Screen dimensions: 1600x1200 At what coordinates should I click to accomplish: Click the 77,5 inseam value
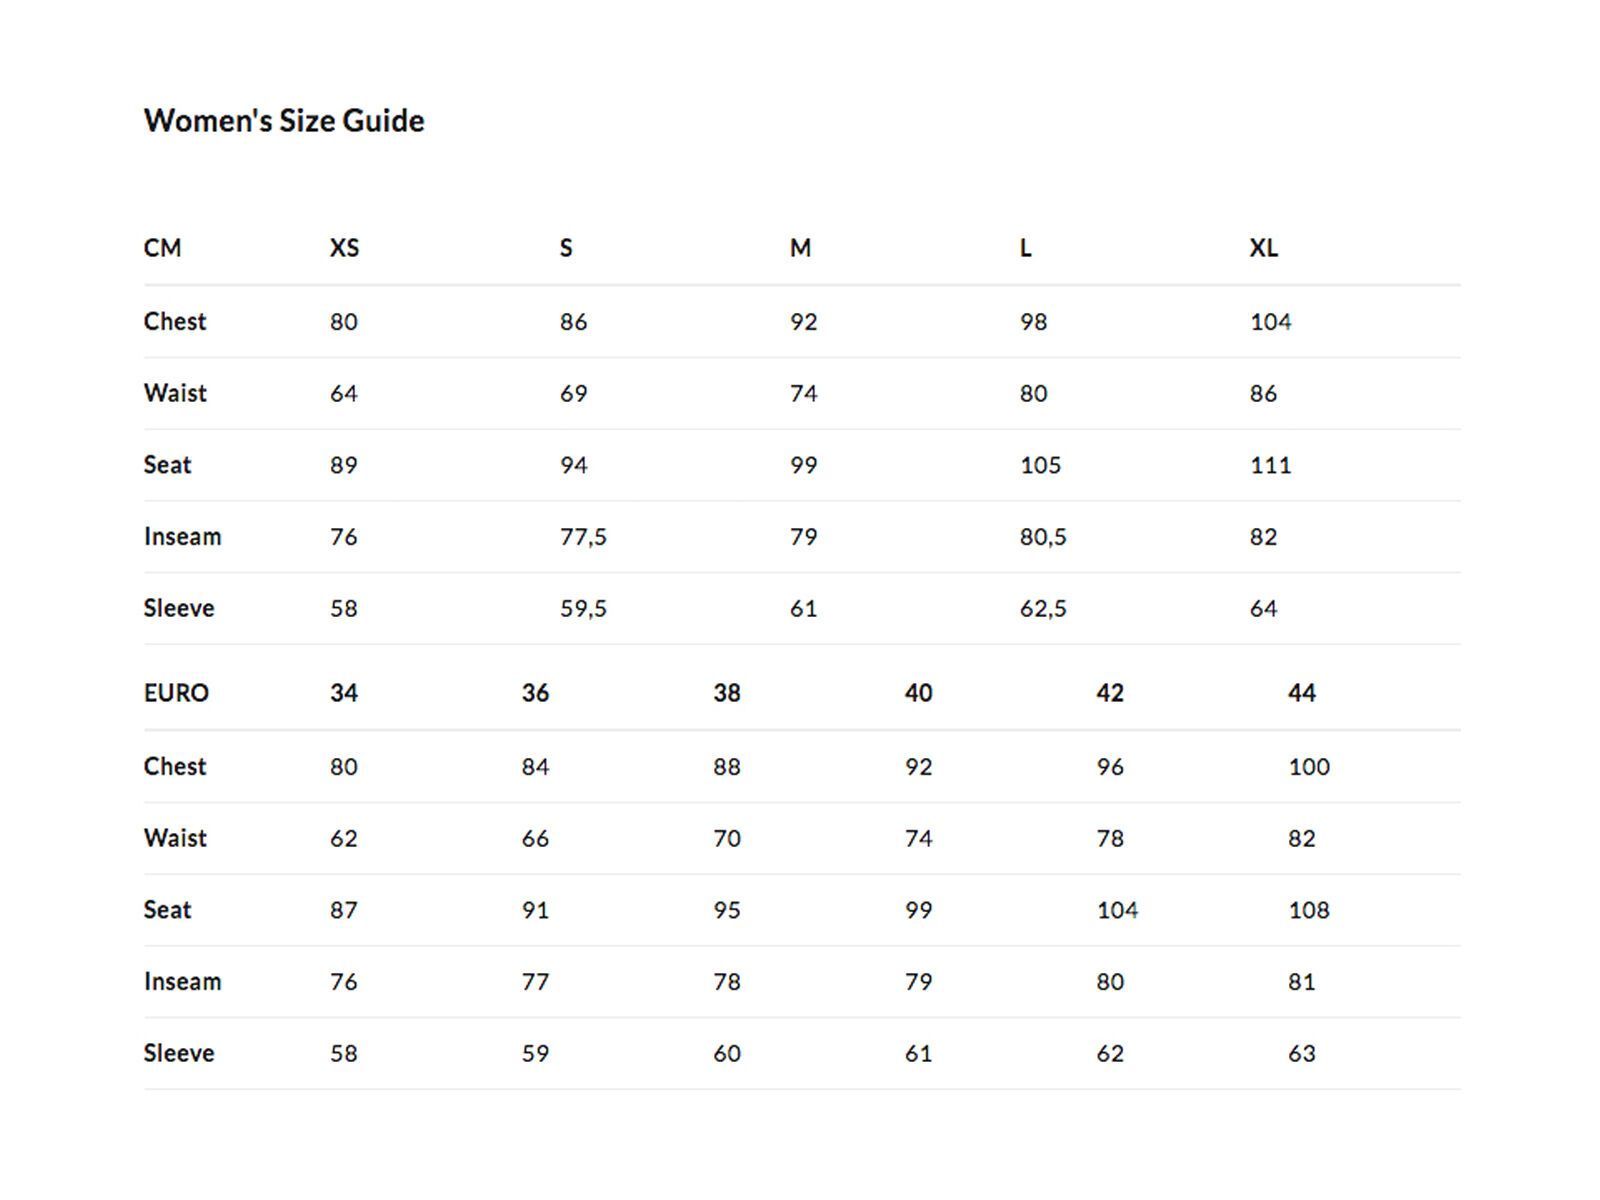[x=583, y=537]
